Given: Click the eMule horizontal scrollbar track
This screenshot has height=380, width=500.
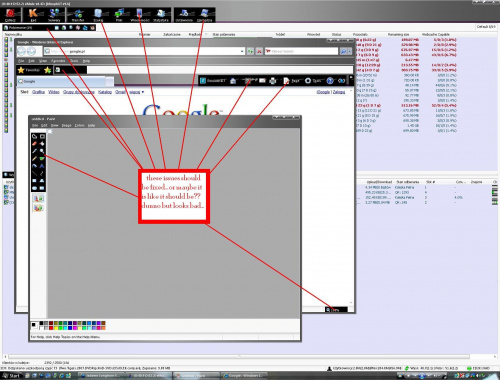Looking at the screenshot, I should [x=239, y=356].
